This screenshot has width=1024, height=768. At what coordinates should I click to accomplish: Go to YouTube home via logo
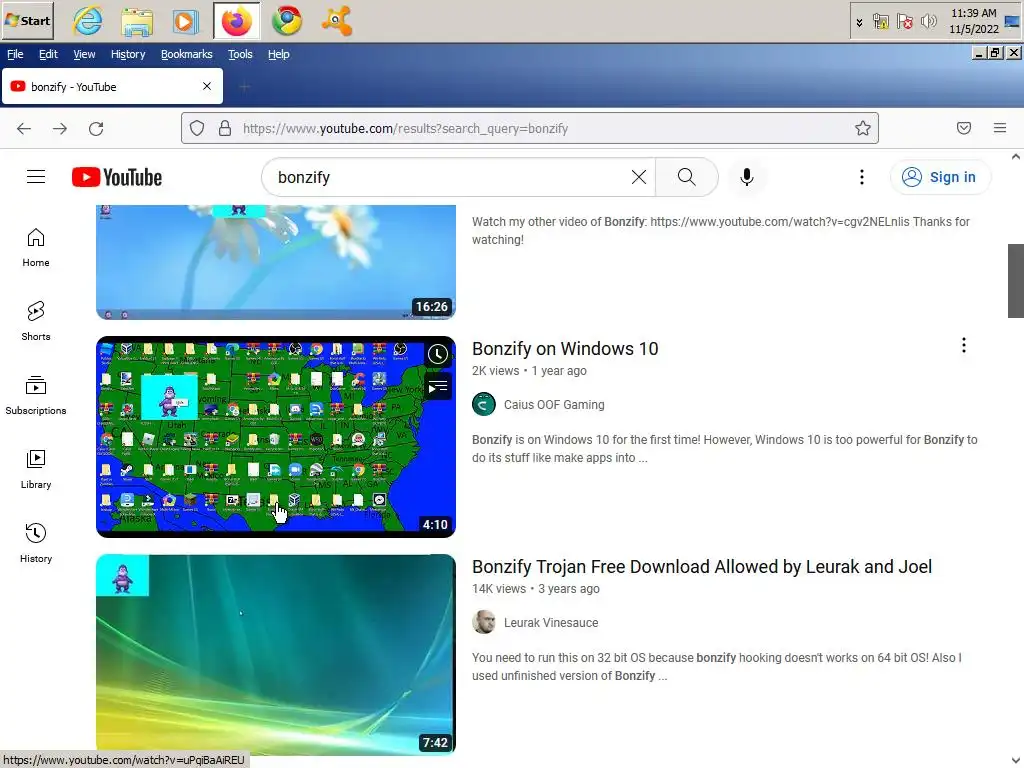[x=117, y=177]
